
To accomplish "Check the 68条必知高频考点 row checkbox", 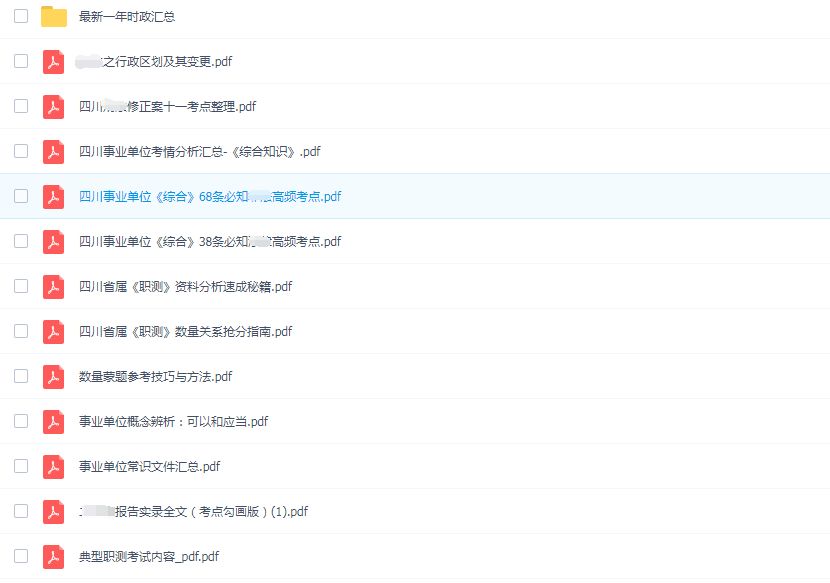I will 21,196.
